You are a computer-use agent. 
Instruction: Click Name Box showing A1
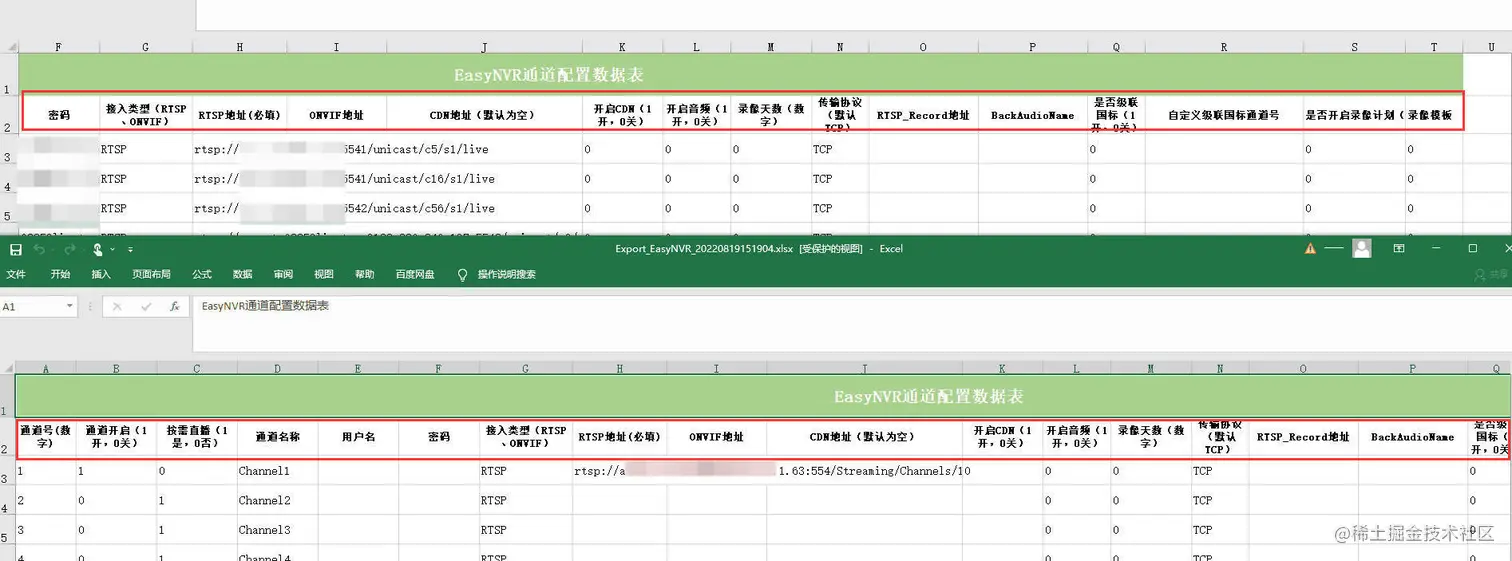point(31,307)
